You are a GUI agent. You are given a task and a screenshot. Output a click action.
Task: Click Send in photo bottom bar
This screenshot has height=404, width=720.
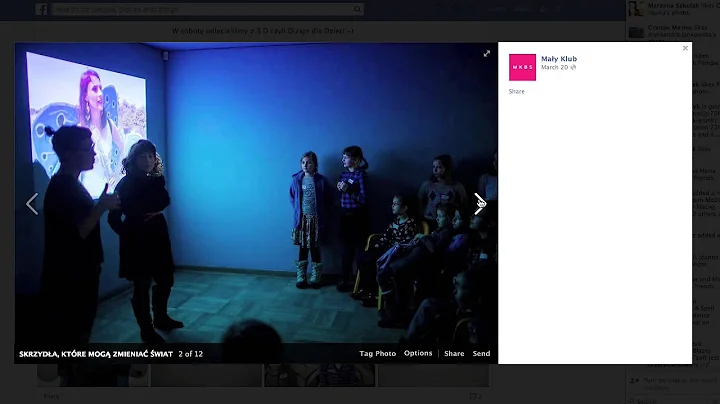(x=481, y=354)
